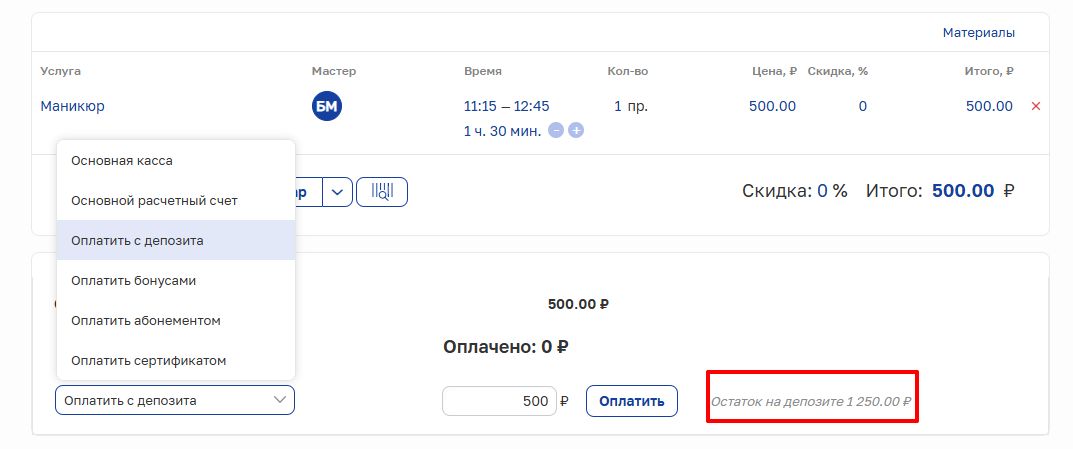Edit the 11:15 – 12:45 time range
The width and height of the screenshot is (1073, 449).
506,106
